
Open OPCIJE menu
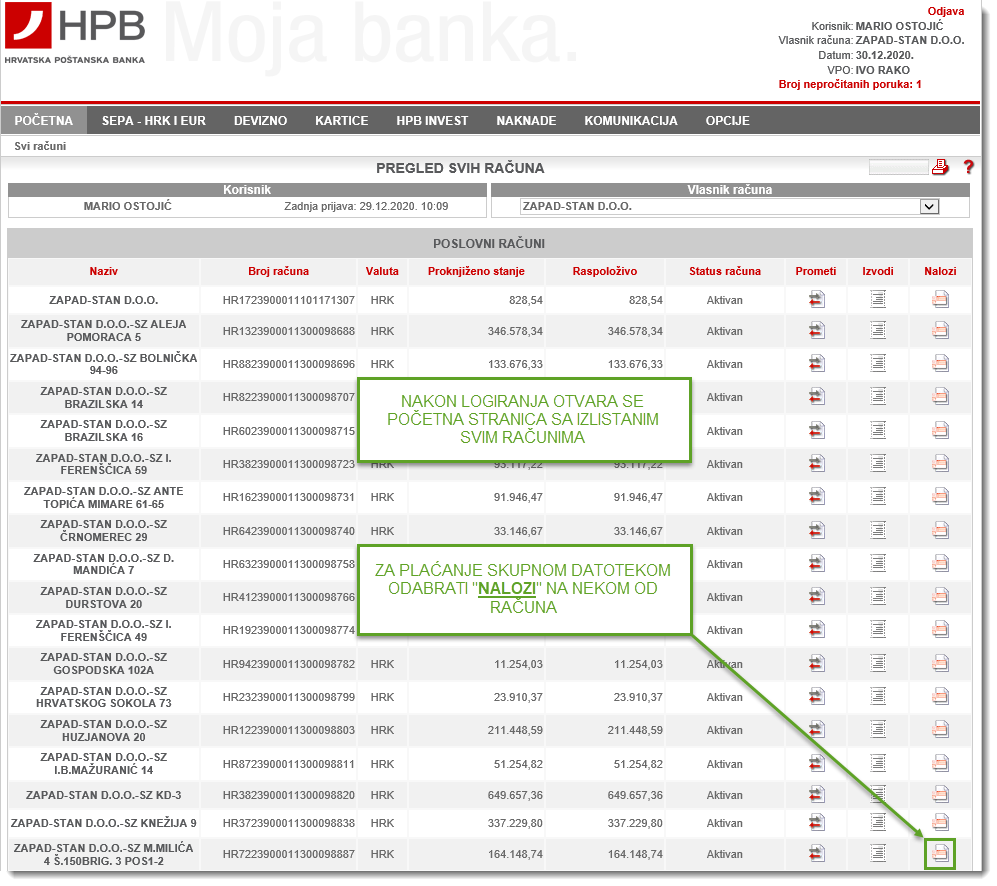click(727, 120)
